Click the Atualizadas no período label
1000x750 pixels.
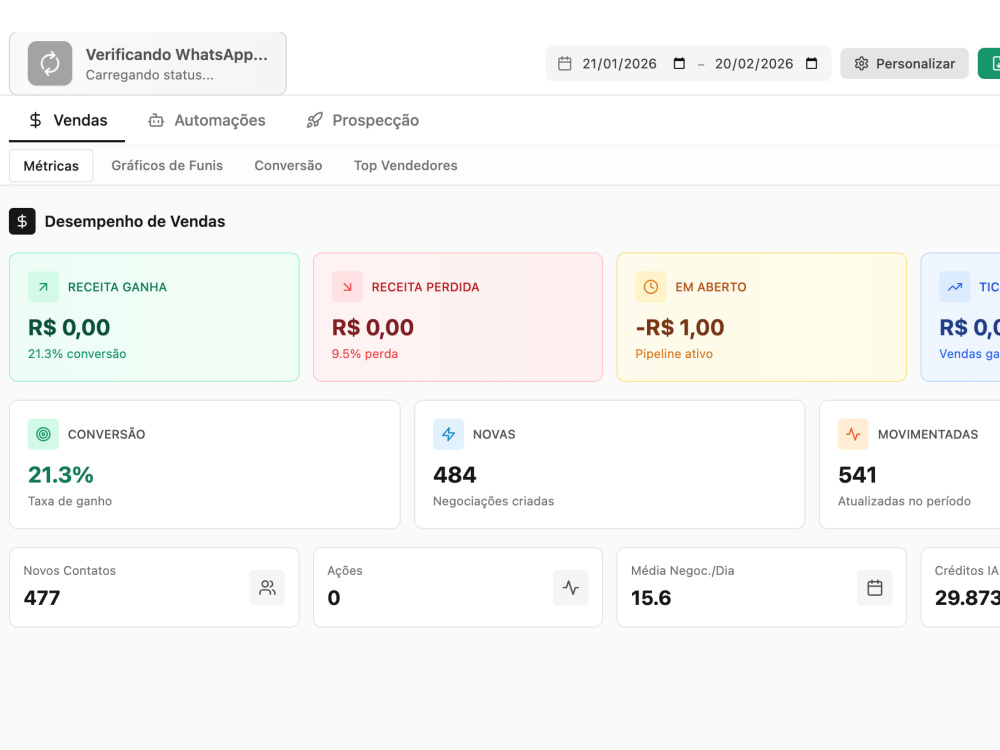(904, 501)
